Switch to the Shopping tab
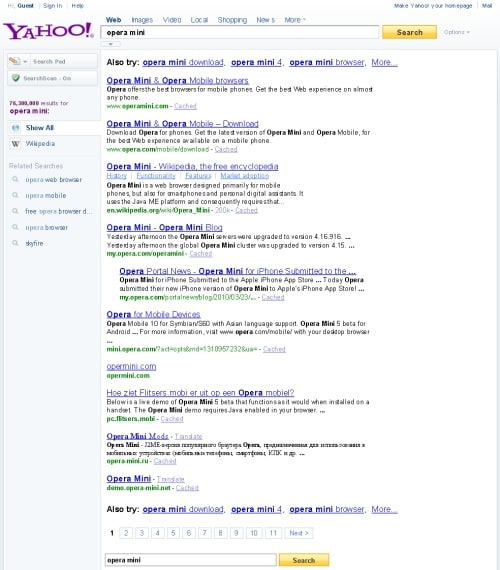500x570 pixels. point(232,20)
